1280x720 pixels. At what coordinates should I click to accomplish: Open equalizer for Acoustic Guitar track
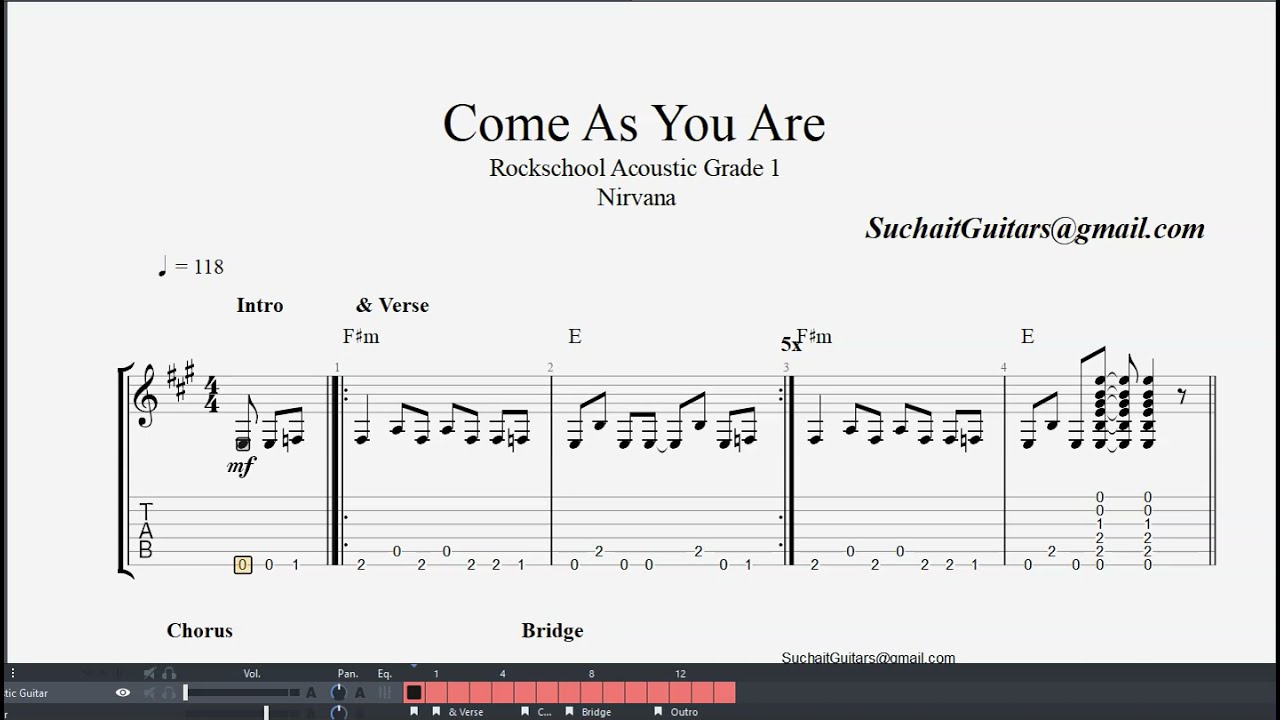385,692
